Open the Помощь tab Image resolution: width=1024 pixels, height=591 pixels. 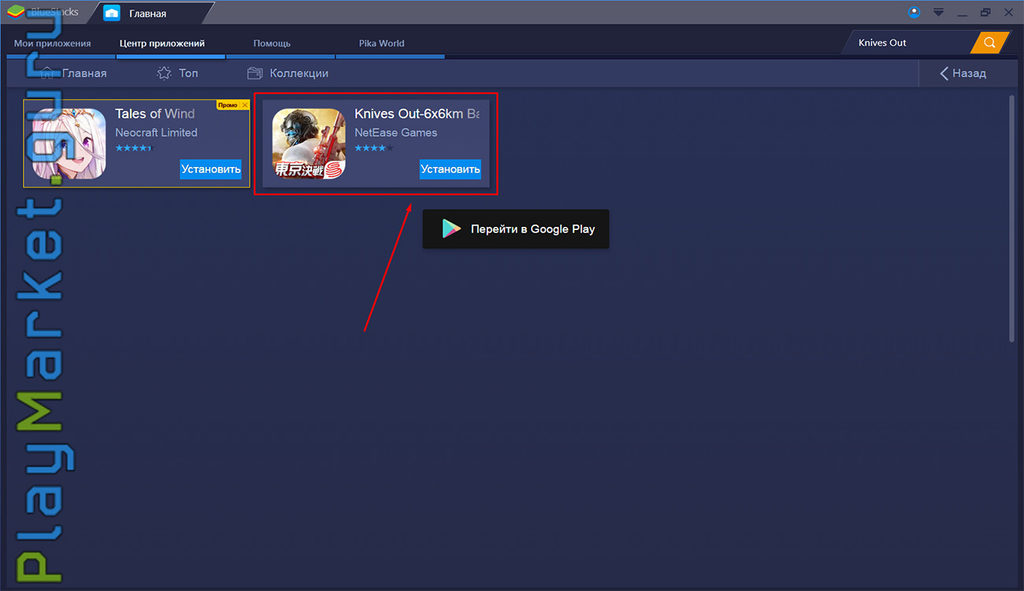coord(272,43)
